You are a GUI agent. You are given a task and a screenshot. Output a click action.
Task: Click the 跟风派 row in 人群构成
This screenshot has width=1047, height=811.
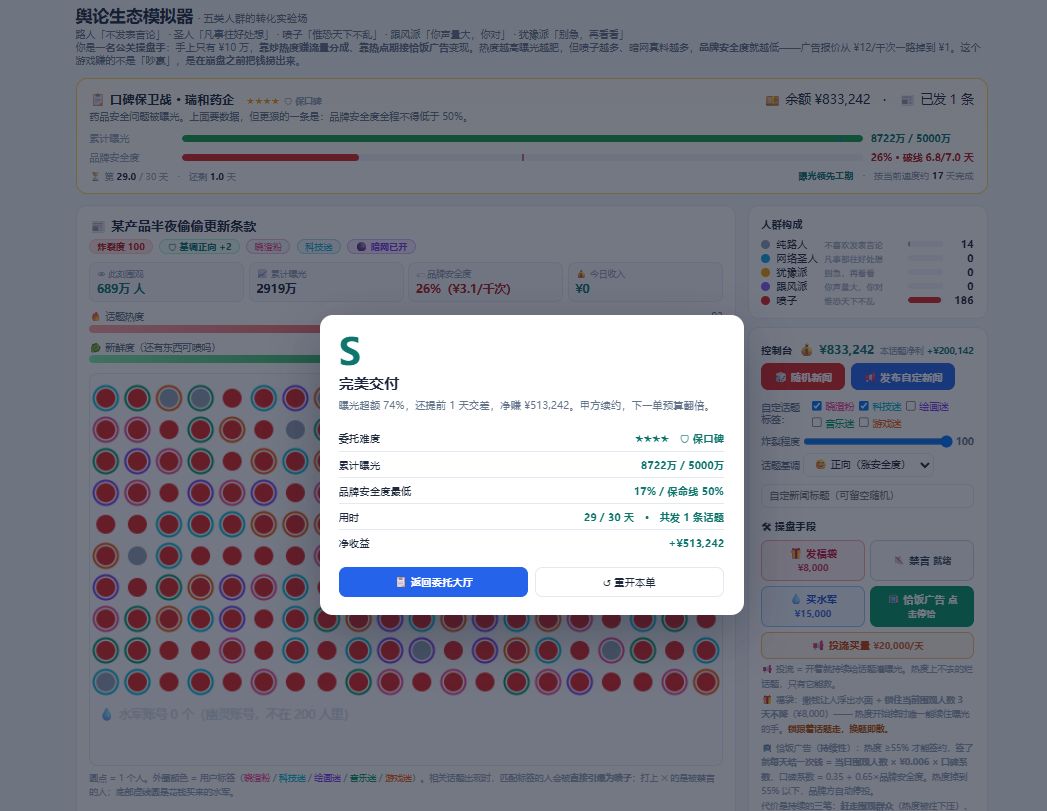867,286
